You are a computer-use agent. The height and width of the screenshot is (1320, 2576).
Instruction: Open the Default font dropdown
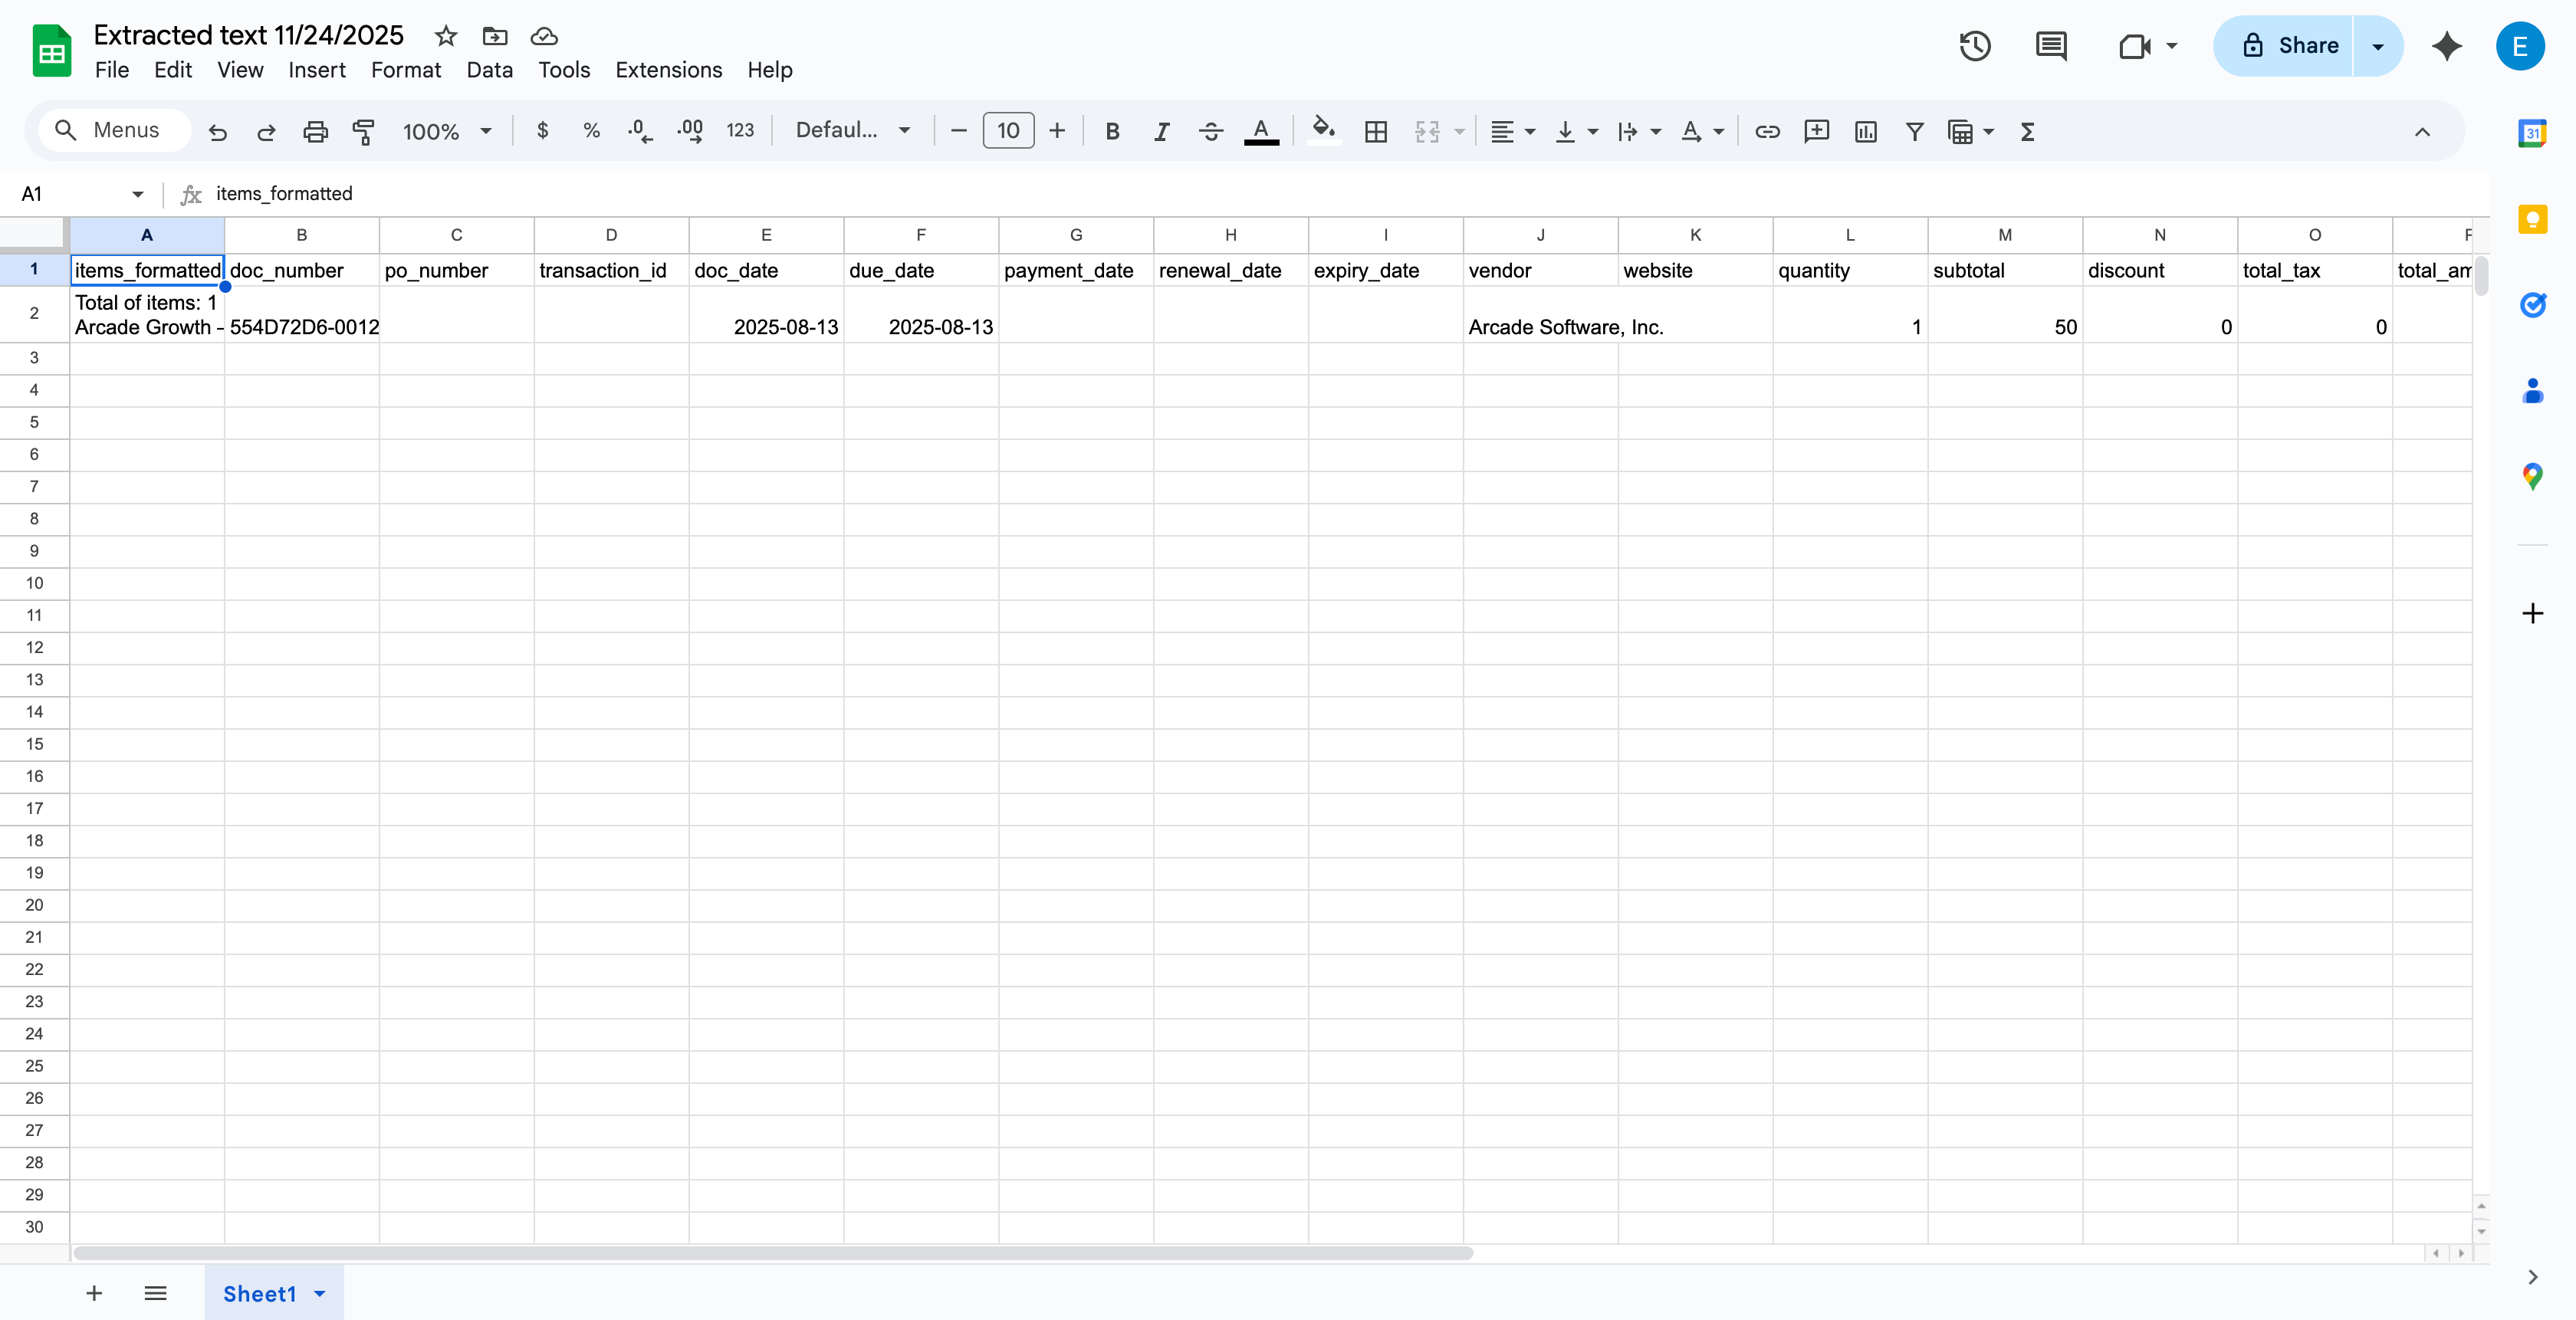point(852,130)
